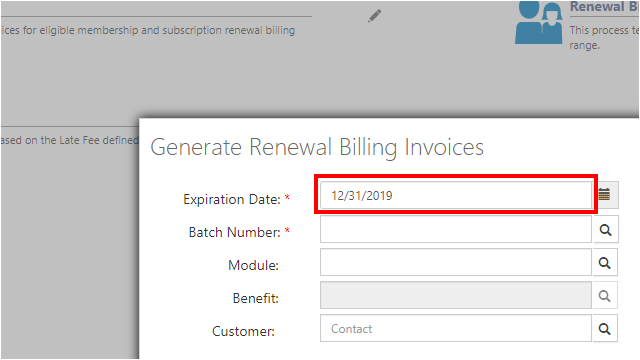Click the Customer label text
The width and height of the screenshot is (640, 360).
pyautogui.click(x=243, y=331)
